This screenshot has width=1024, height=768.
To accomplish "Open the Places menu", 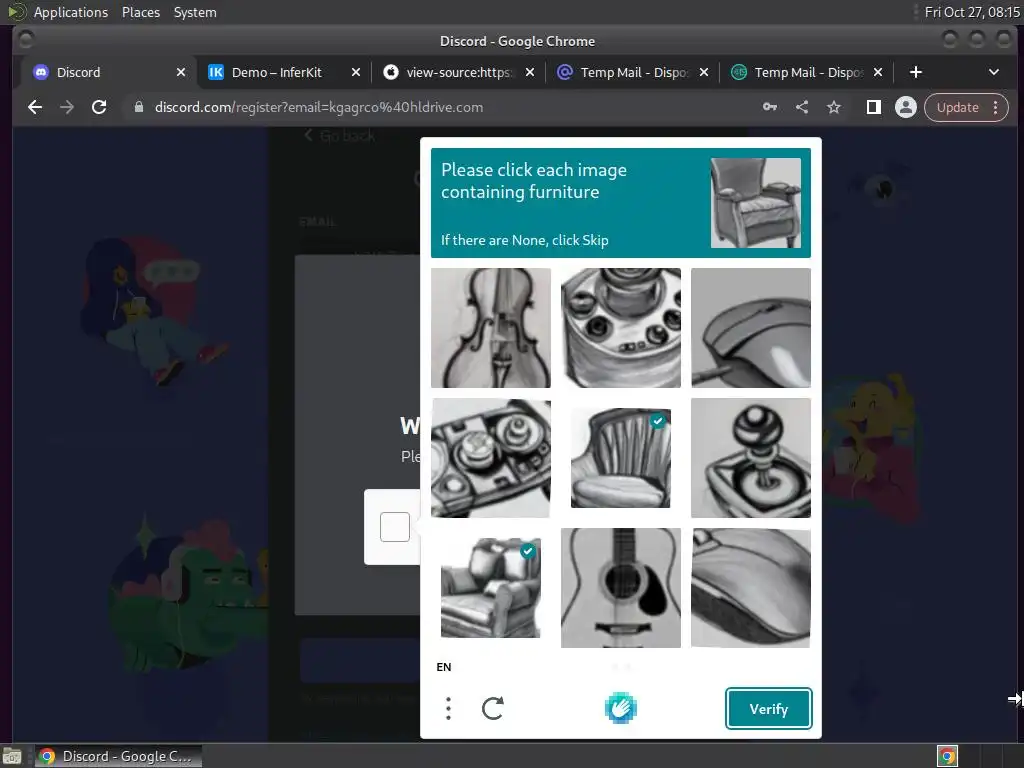I will [141, 12].
